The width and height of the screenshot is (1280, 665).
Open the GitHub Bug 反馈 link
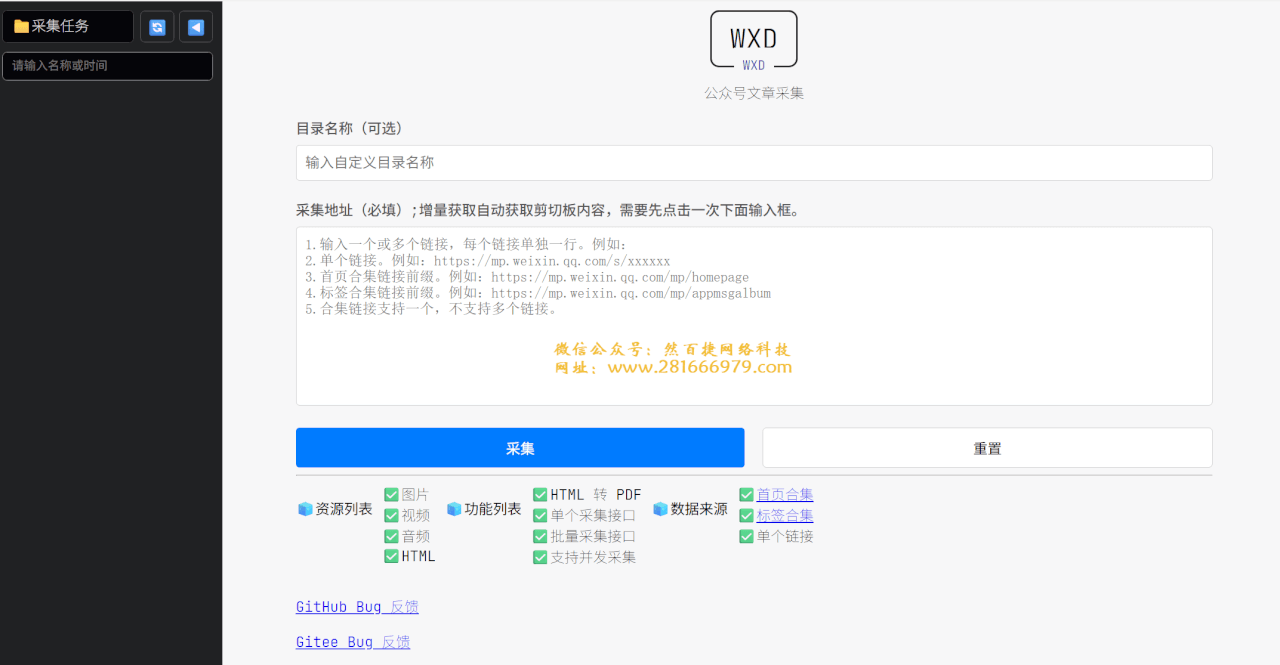357,606
